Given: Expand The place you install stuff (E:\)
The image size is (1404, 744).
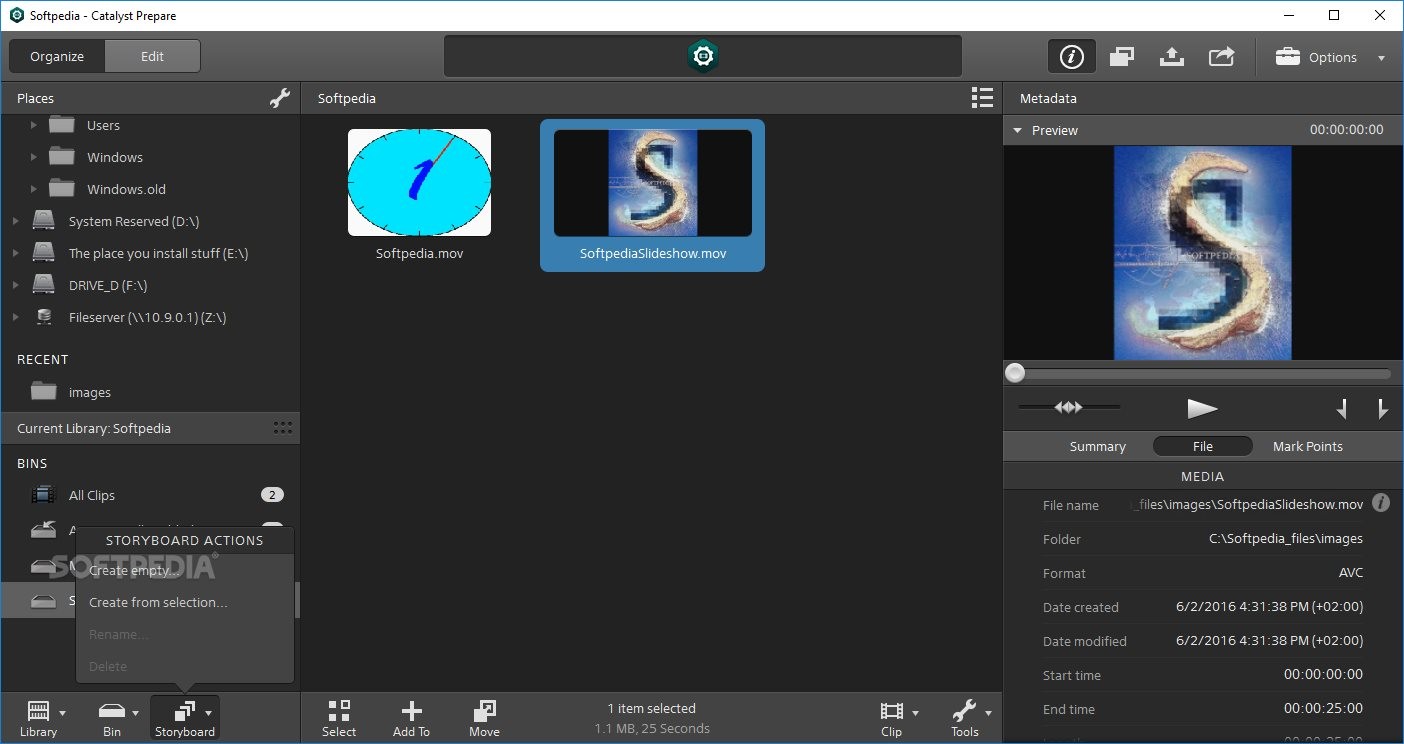Looking at the screenshot, I should (15, 253).
